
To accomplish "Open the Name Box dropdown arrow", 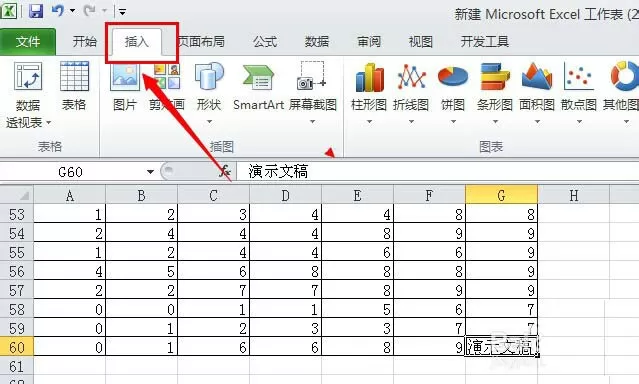I will [150, 172].
